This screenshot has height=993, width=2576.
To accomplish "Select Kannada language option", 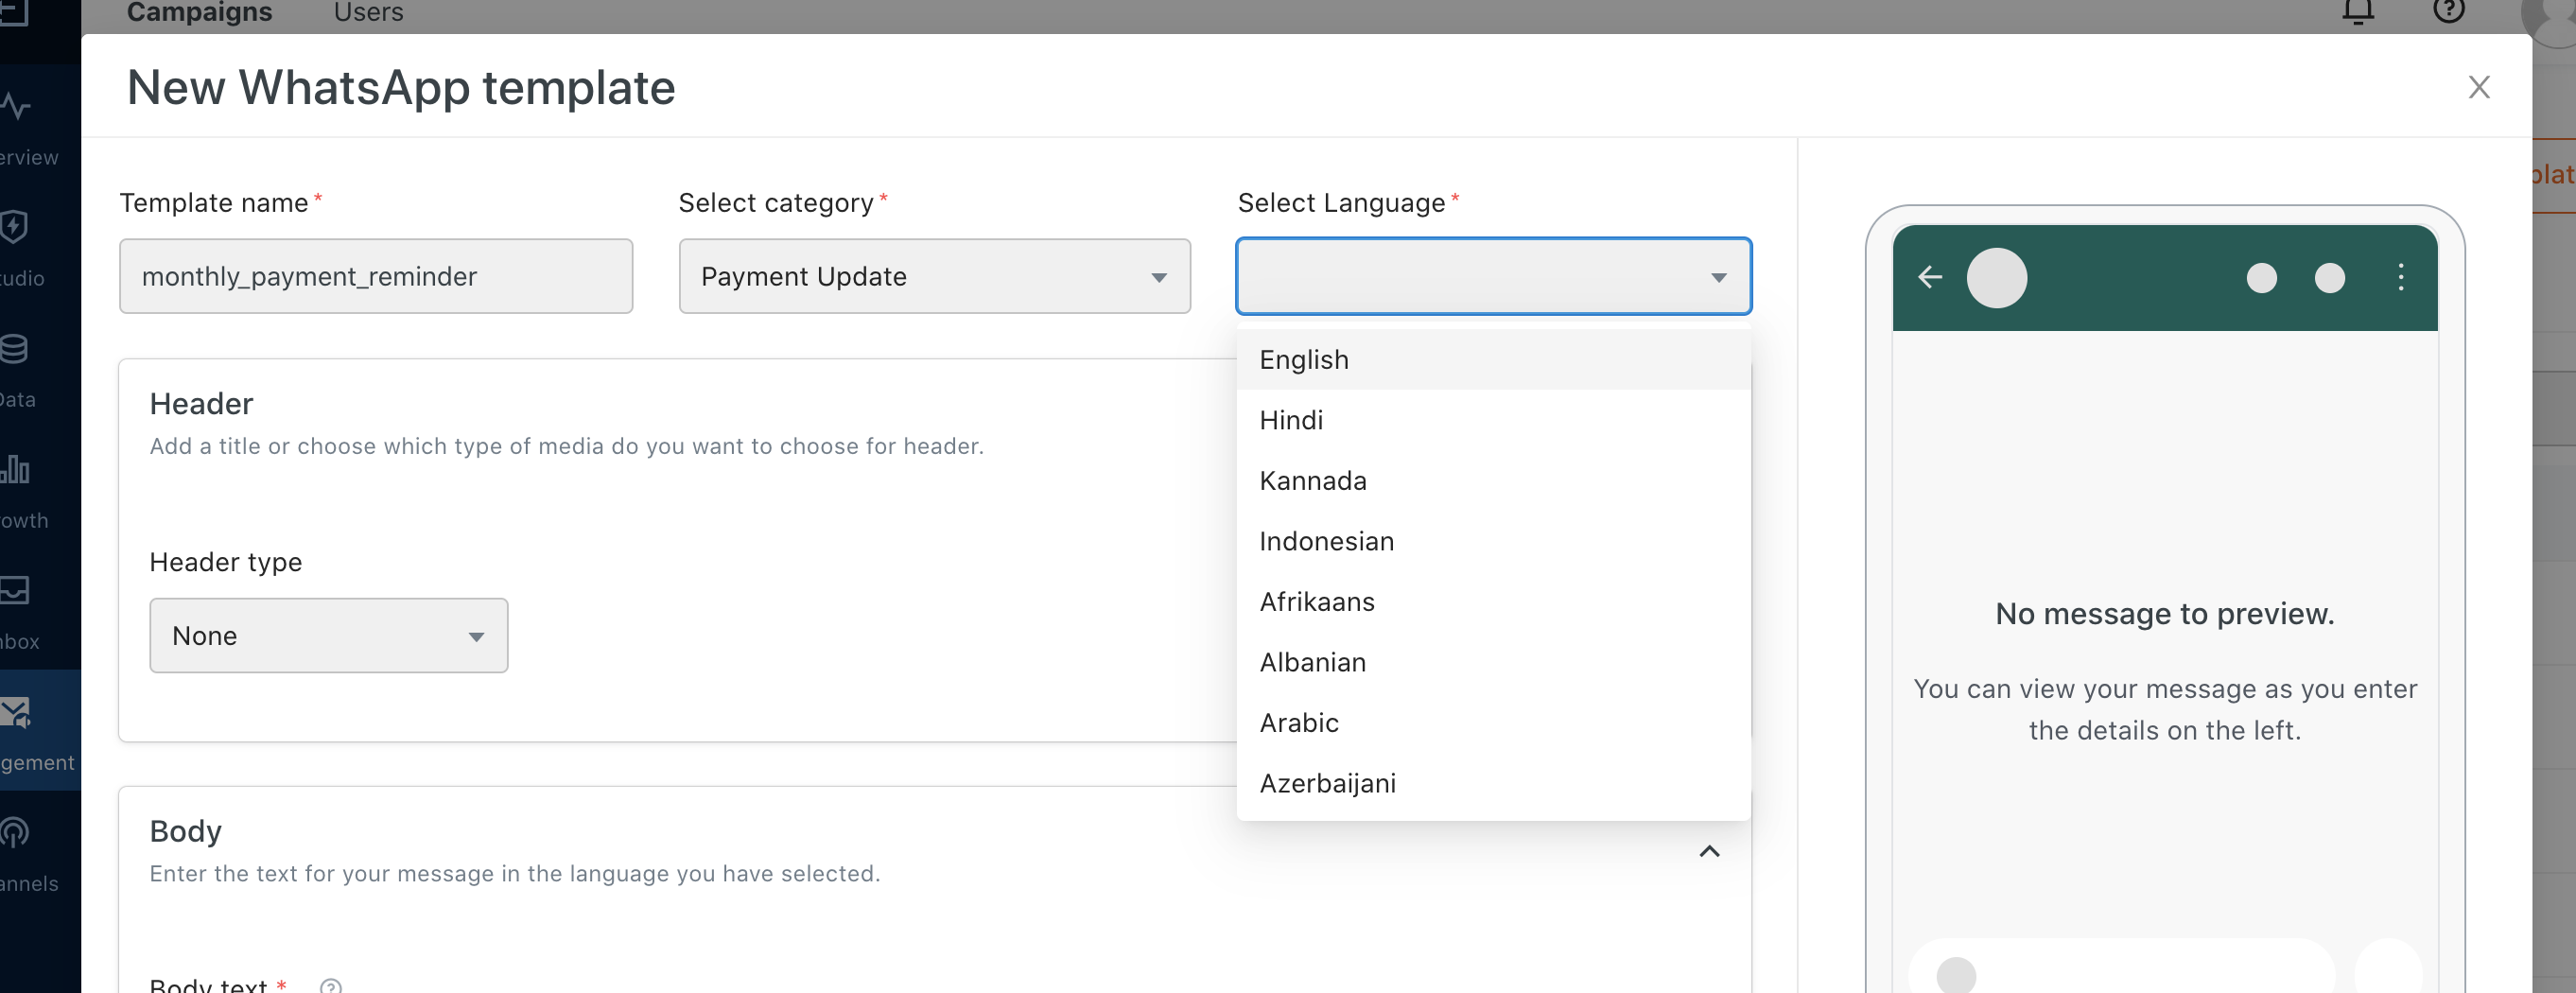I will [x=1494, y=480].
